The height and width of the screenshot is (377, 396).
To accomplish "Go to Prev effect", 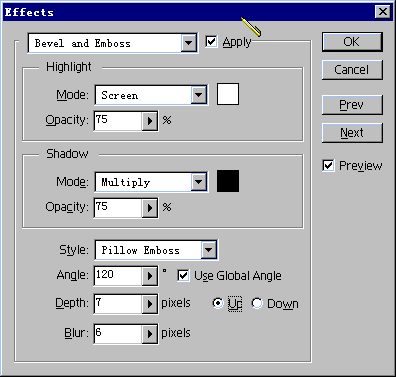I will pyautogui.click(x=352, y=105).
